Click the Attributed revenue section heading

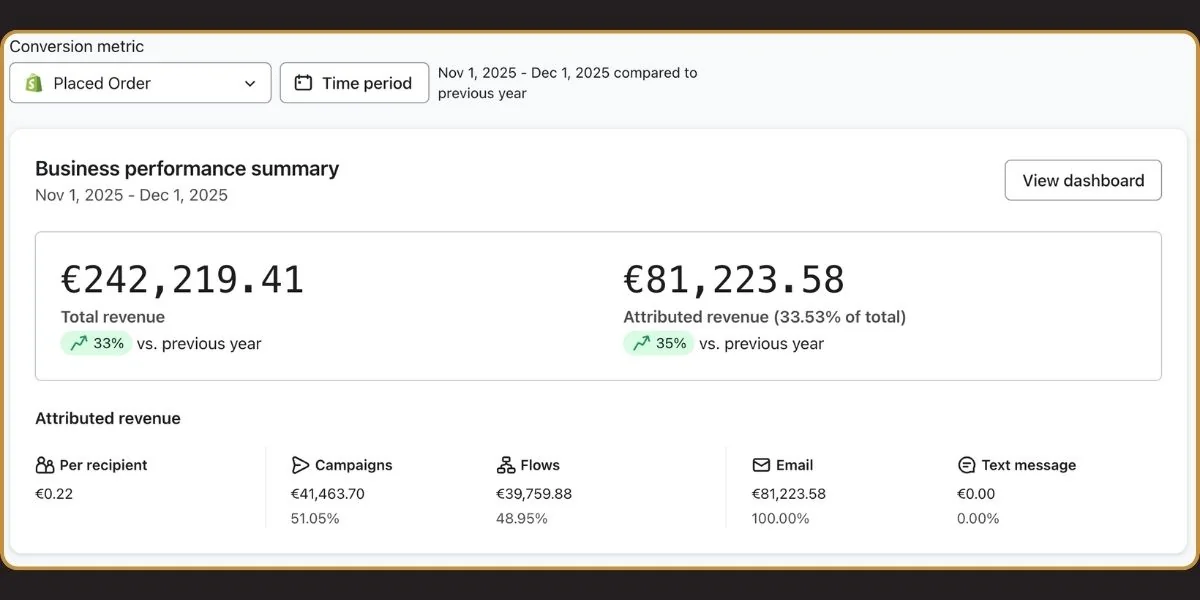coord(108,418)
